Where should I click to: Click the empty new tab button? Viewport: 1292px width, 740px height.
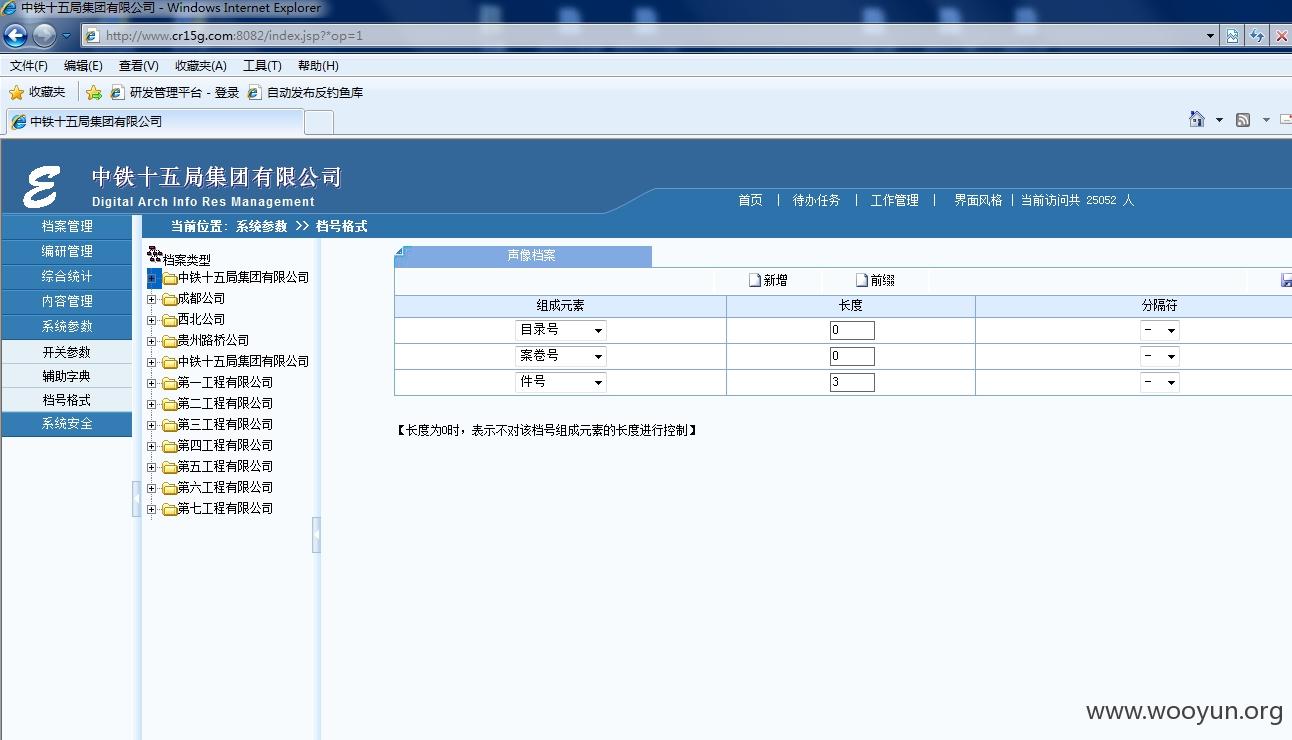tap(319, 122)
